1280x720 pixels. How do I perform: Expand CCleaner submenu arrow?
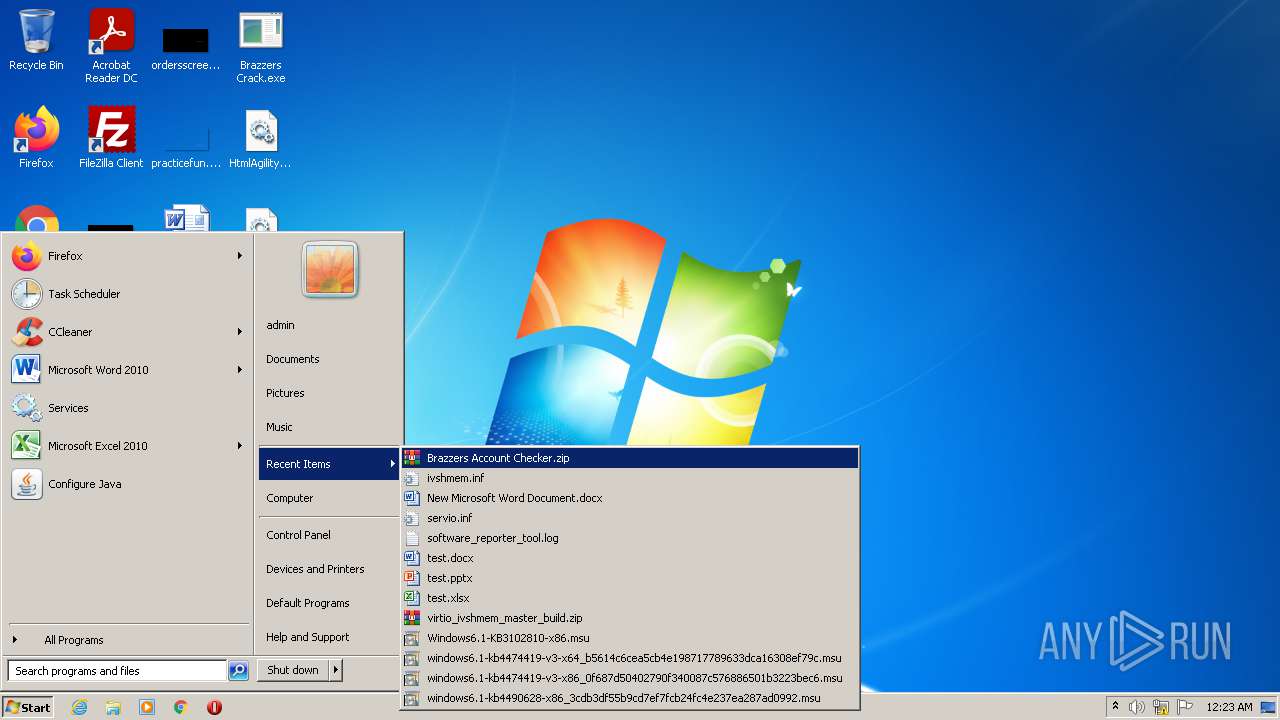(x=240, y=332)
